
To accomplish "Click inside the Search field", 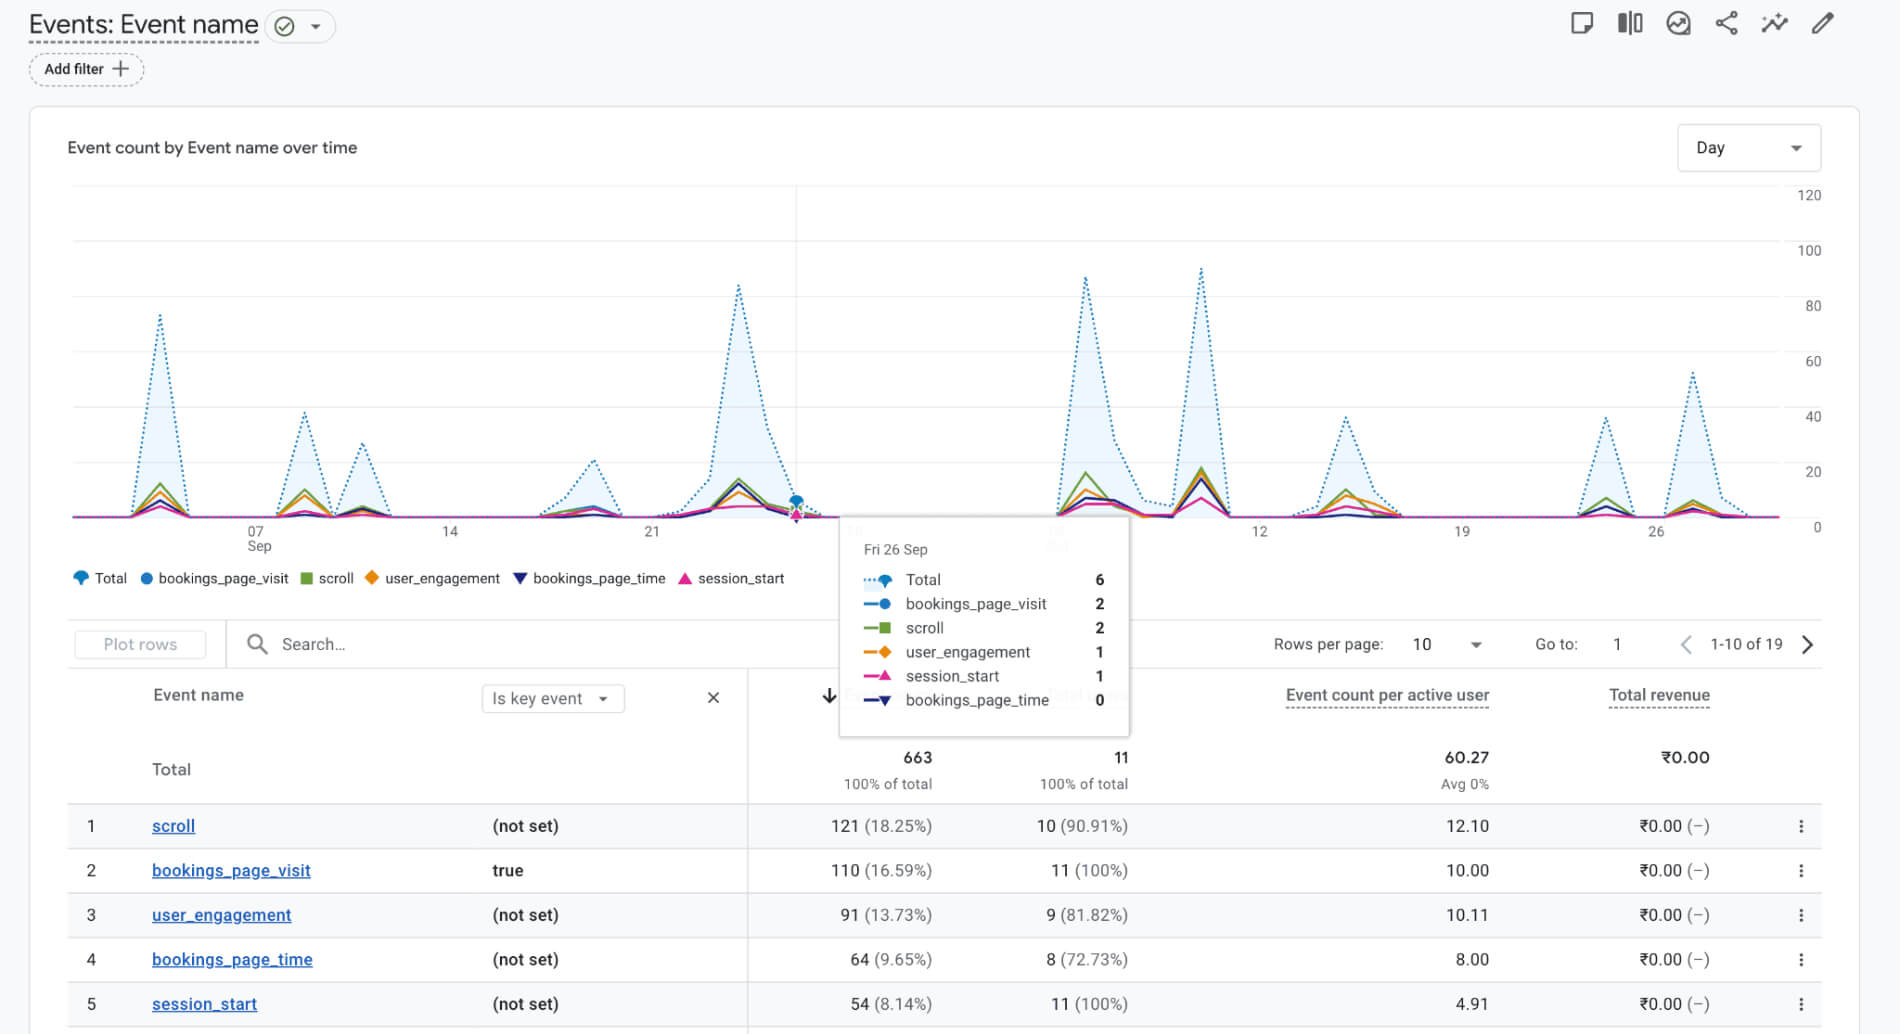I will (x=400, y=644).
